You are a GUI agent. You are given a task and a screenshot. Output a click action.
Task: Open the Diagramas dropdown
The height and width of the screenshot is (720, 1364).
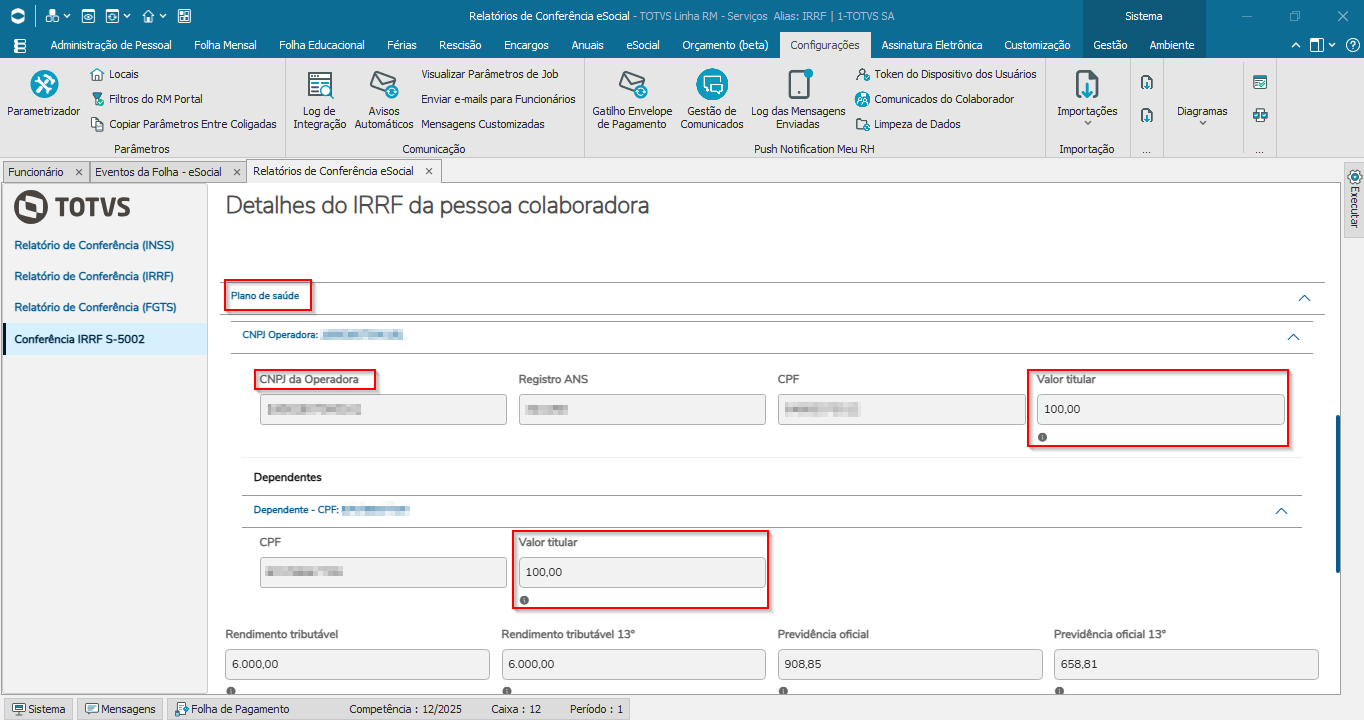pos(1202,116)
